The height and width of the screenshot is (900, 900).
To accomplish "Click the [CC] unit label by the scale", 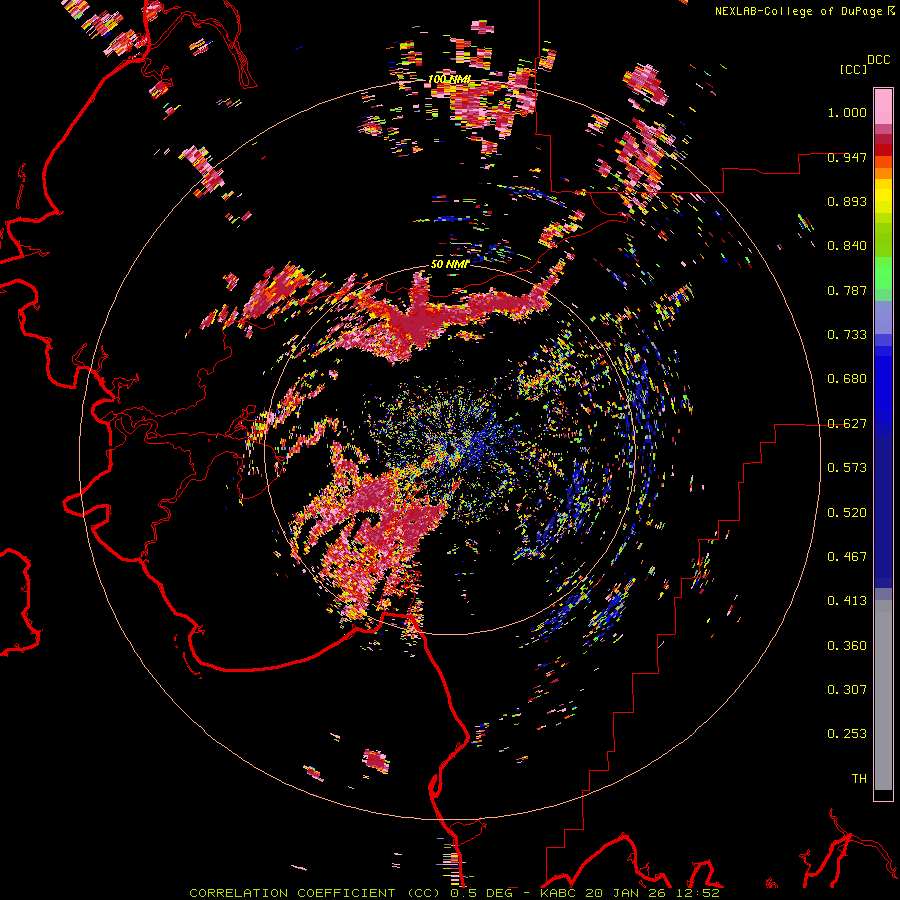I will (x=853, y=69).
